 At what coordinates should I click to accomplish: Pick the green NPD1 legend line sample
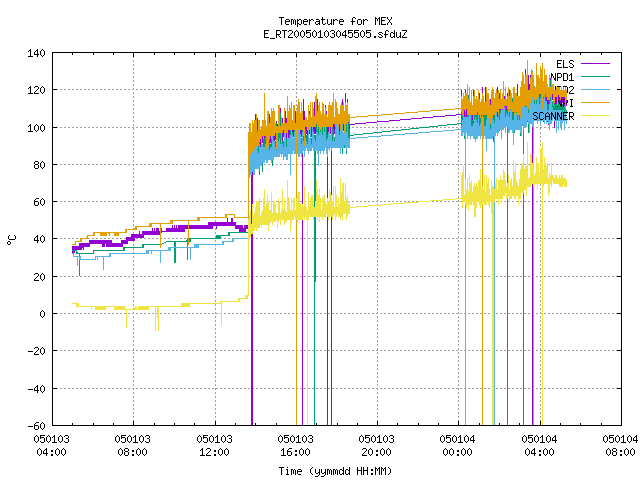[595, 76]
